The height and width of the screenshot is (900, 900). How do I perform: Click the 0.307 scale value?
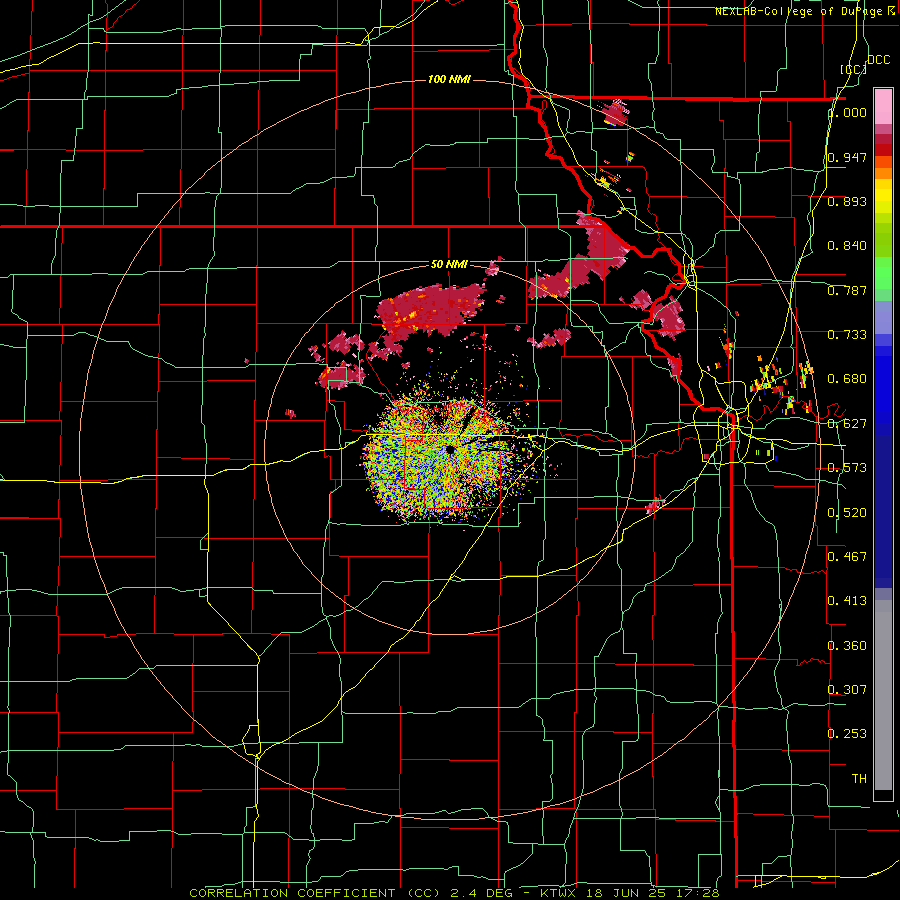click(847, 690)
